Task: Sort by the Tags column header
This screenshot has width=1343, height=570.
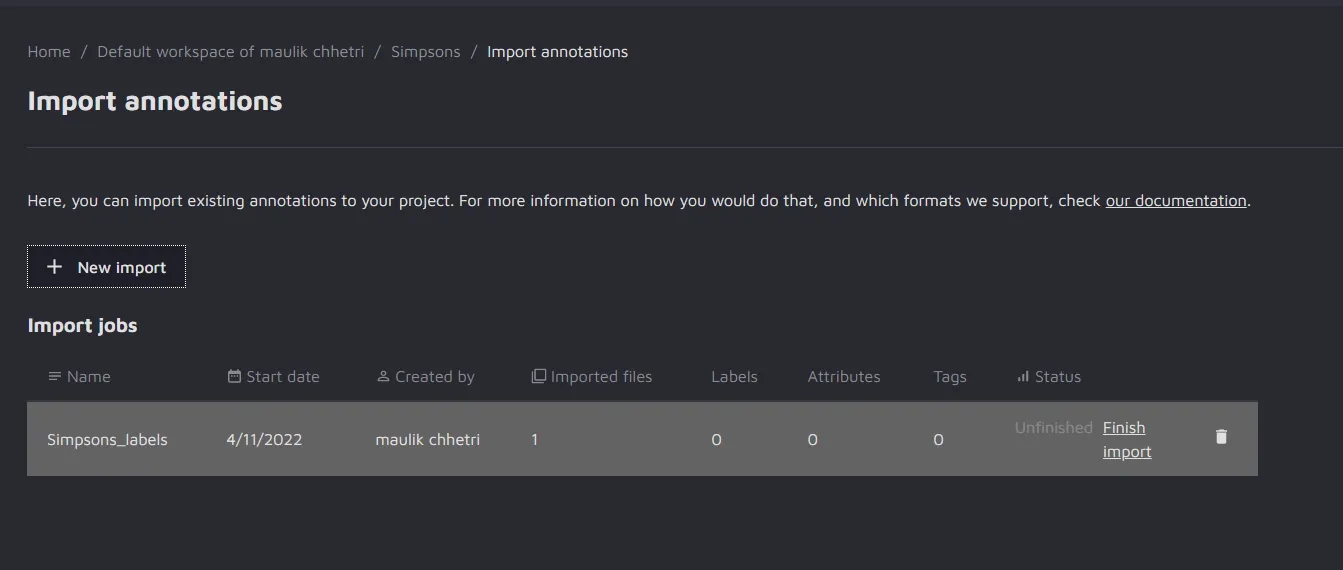Action: [949, 377]
